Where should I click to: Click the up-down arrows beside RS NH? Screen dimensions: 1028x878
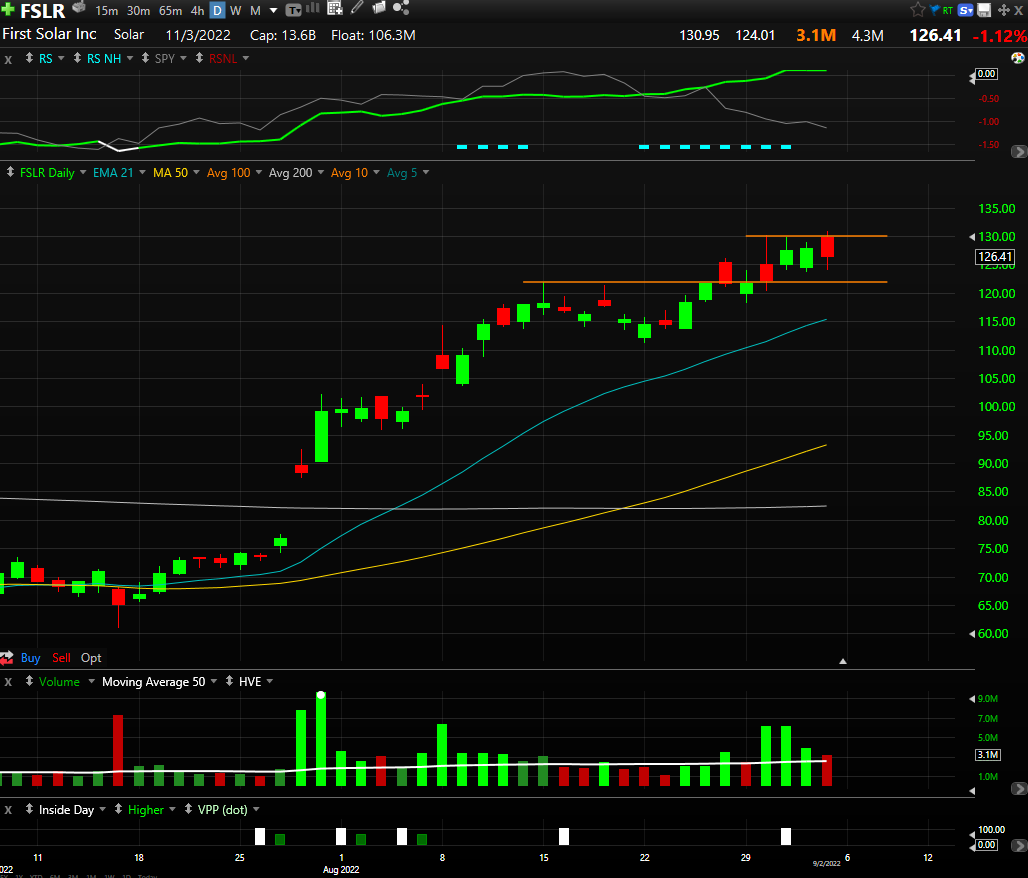[77, 58]
